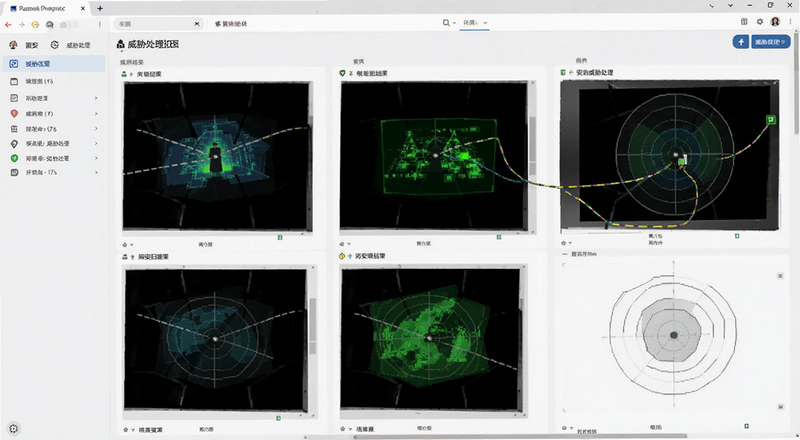Expand chevron on the location pin row

(x=96, y=143)
